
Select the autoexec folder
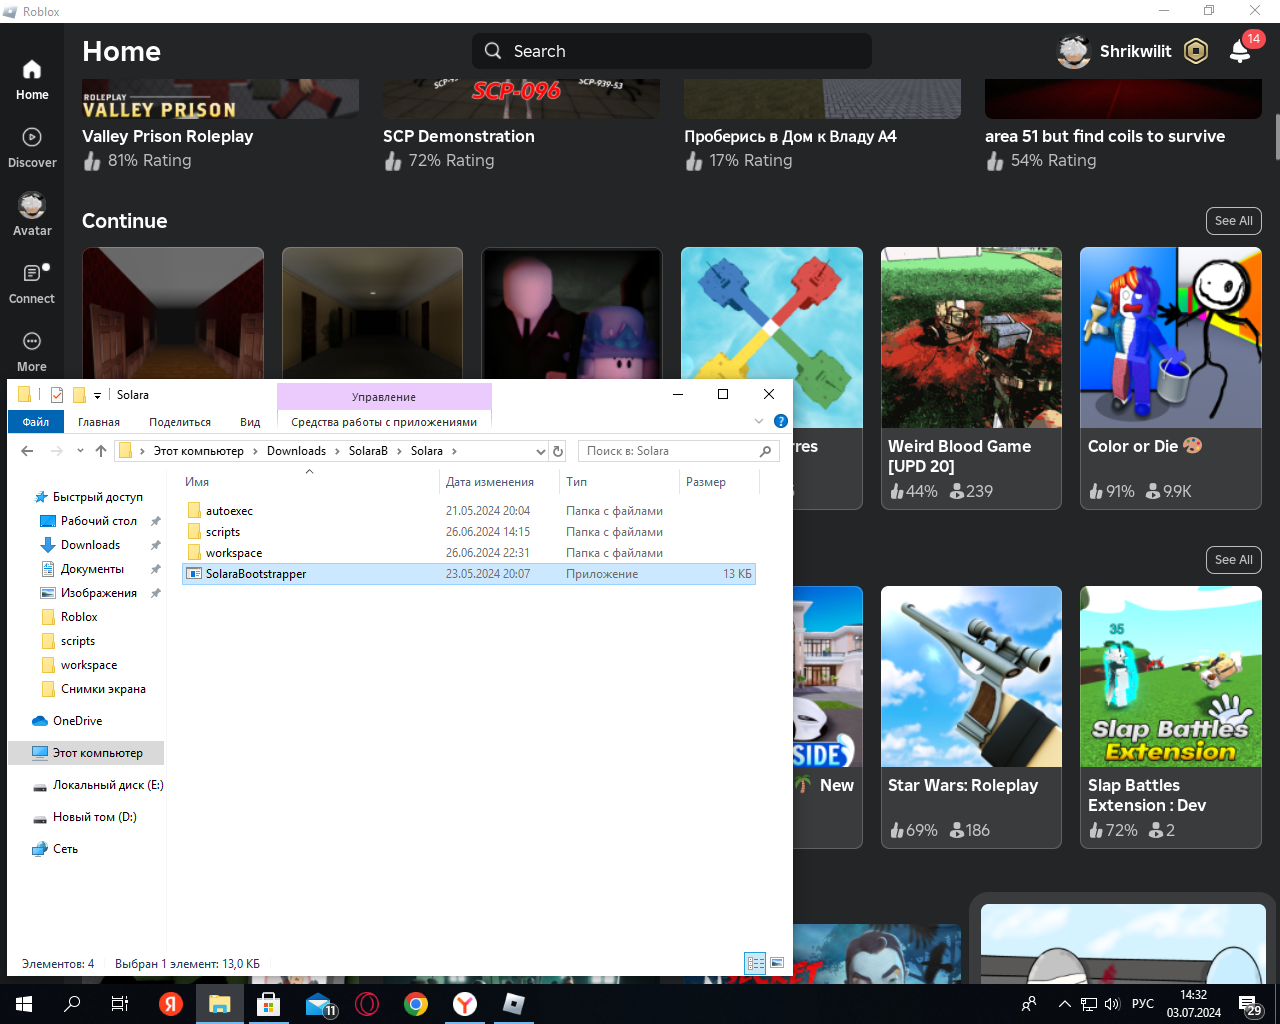click(229, 511)
